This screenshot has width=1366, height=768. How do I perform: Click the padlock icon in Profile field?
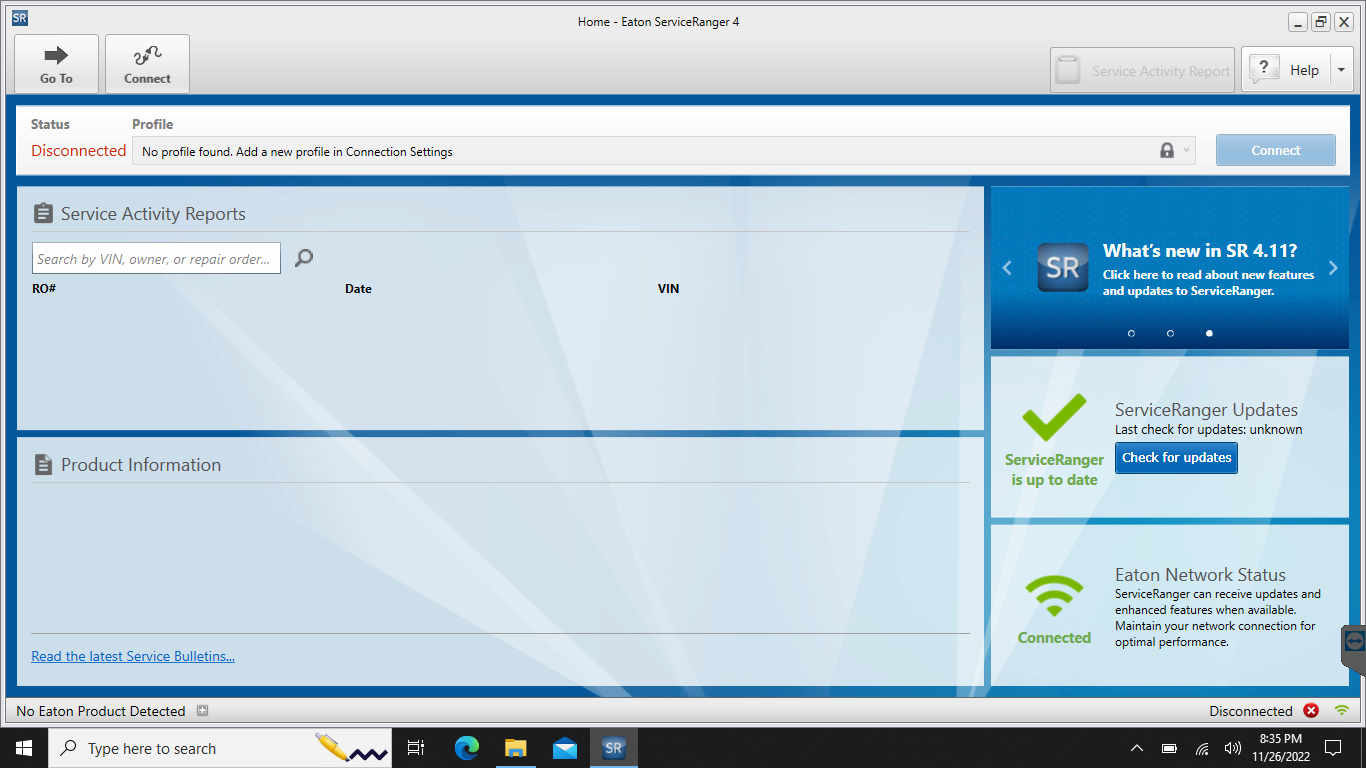(1166, 151)
